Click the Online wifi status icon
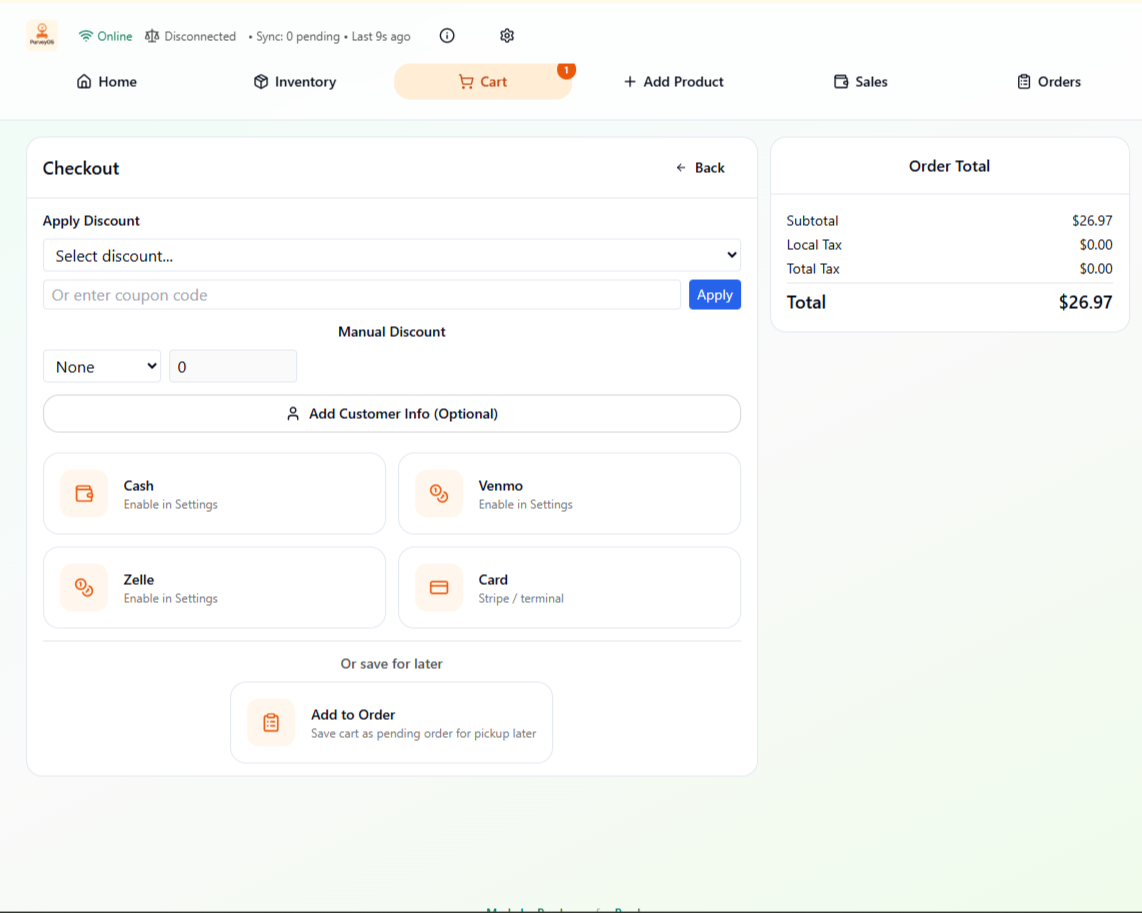The image size is (1142, 913). click(x=86, y=36)
